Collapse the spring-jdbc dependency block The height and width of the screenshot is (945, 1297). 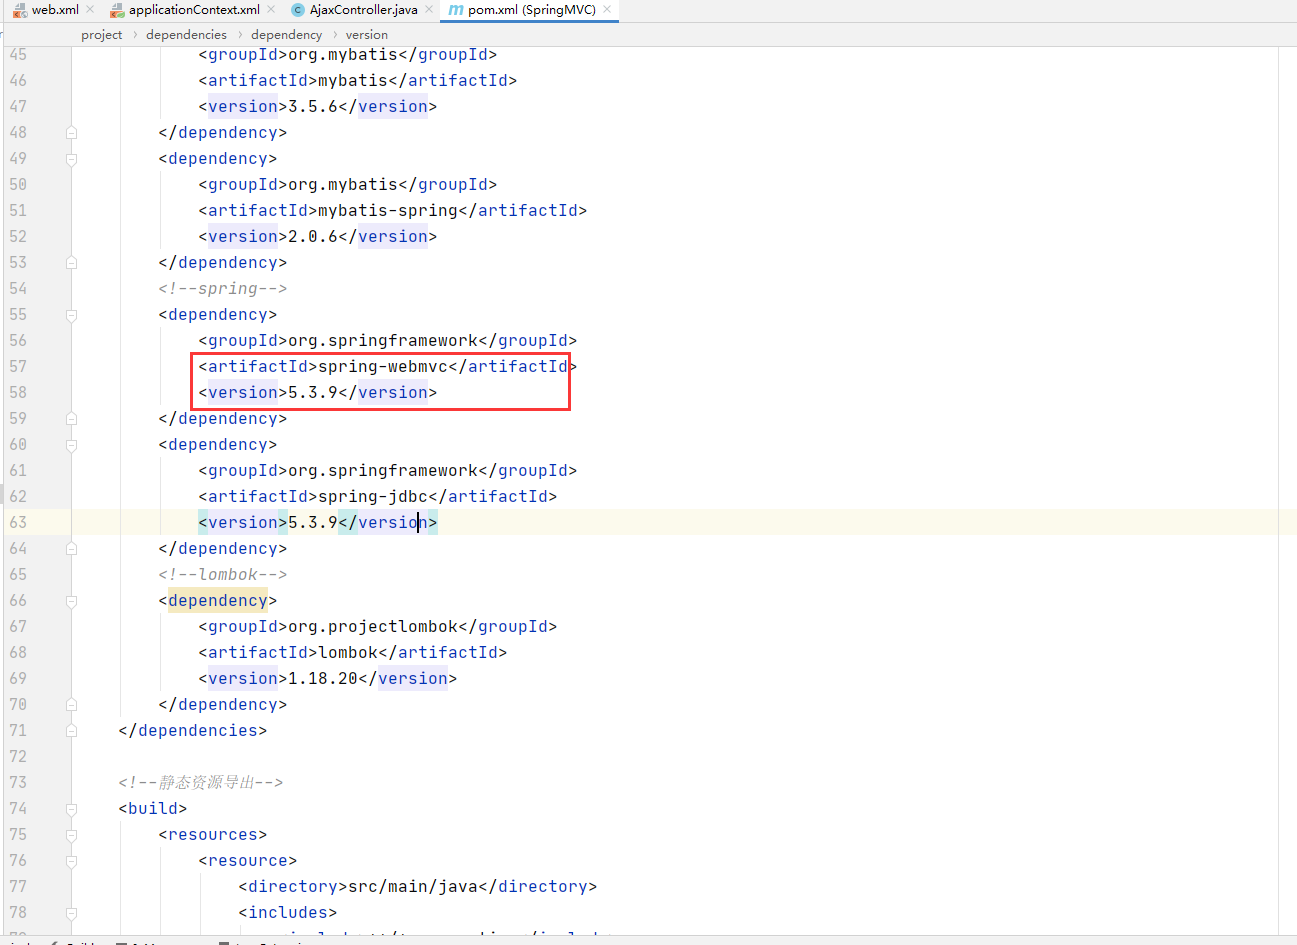pyautogui.click(x=70, y=444)
